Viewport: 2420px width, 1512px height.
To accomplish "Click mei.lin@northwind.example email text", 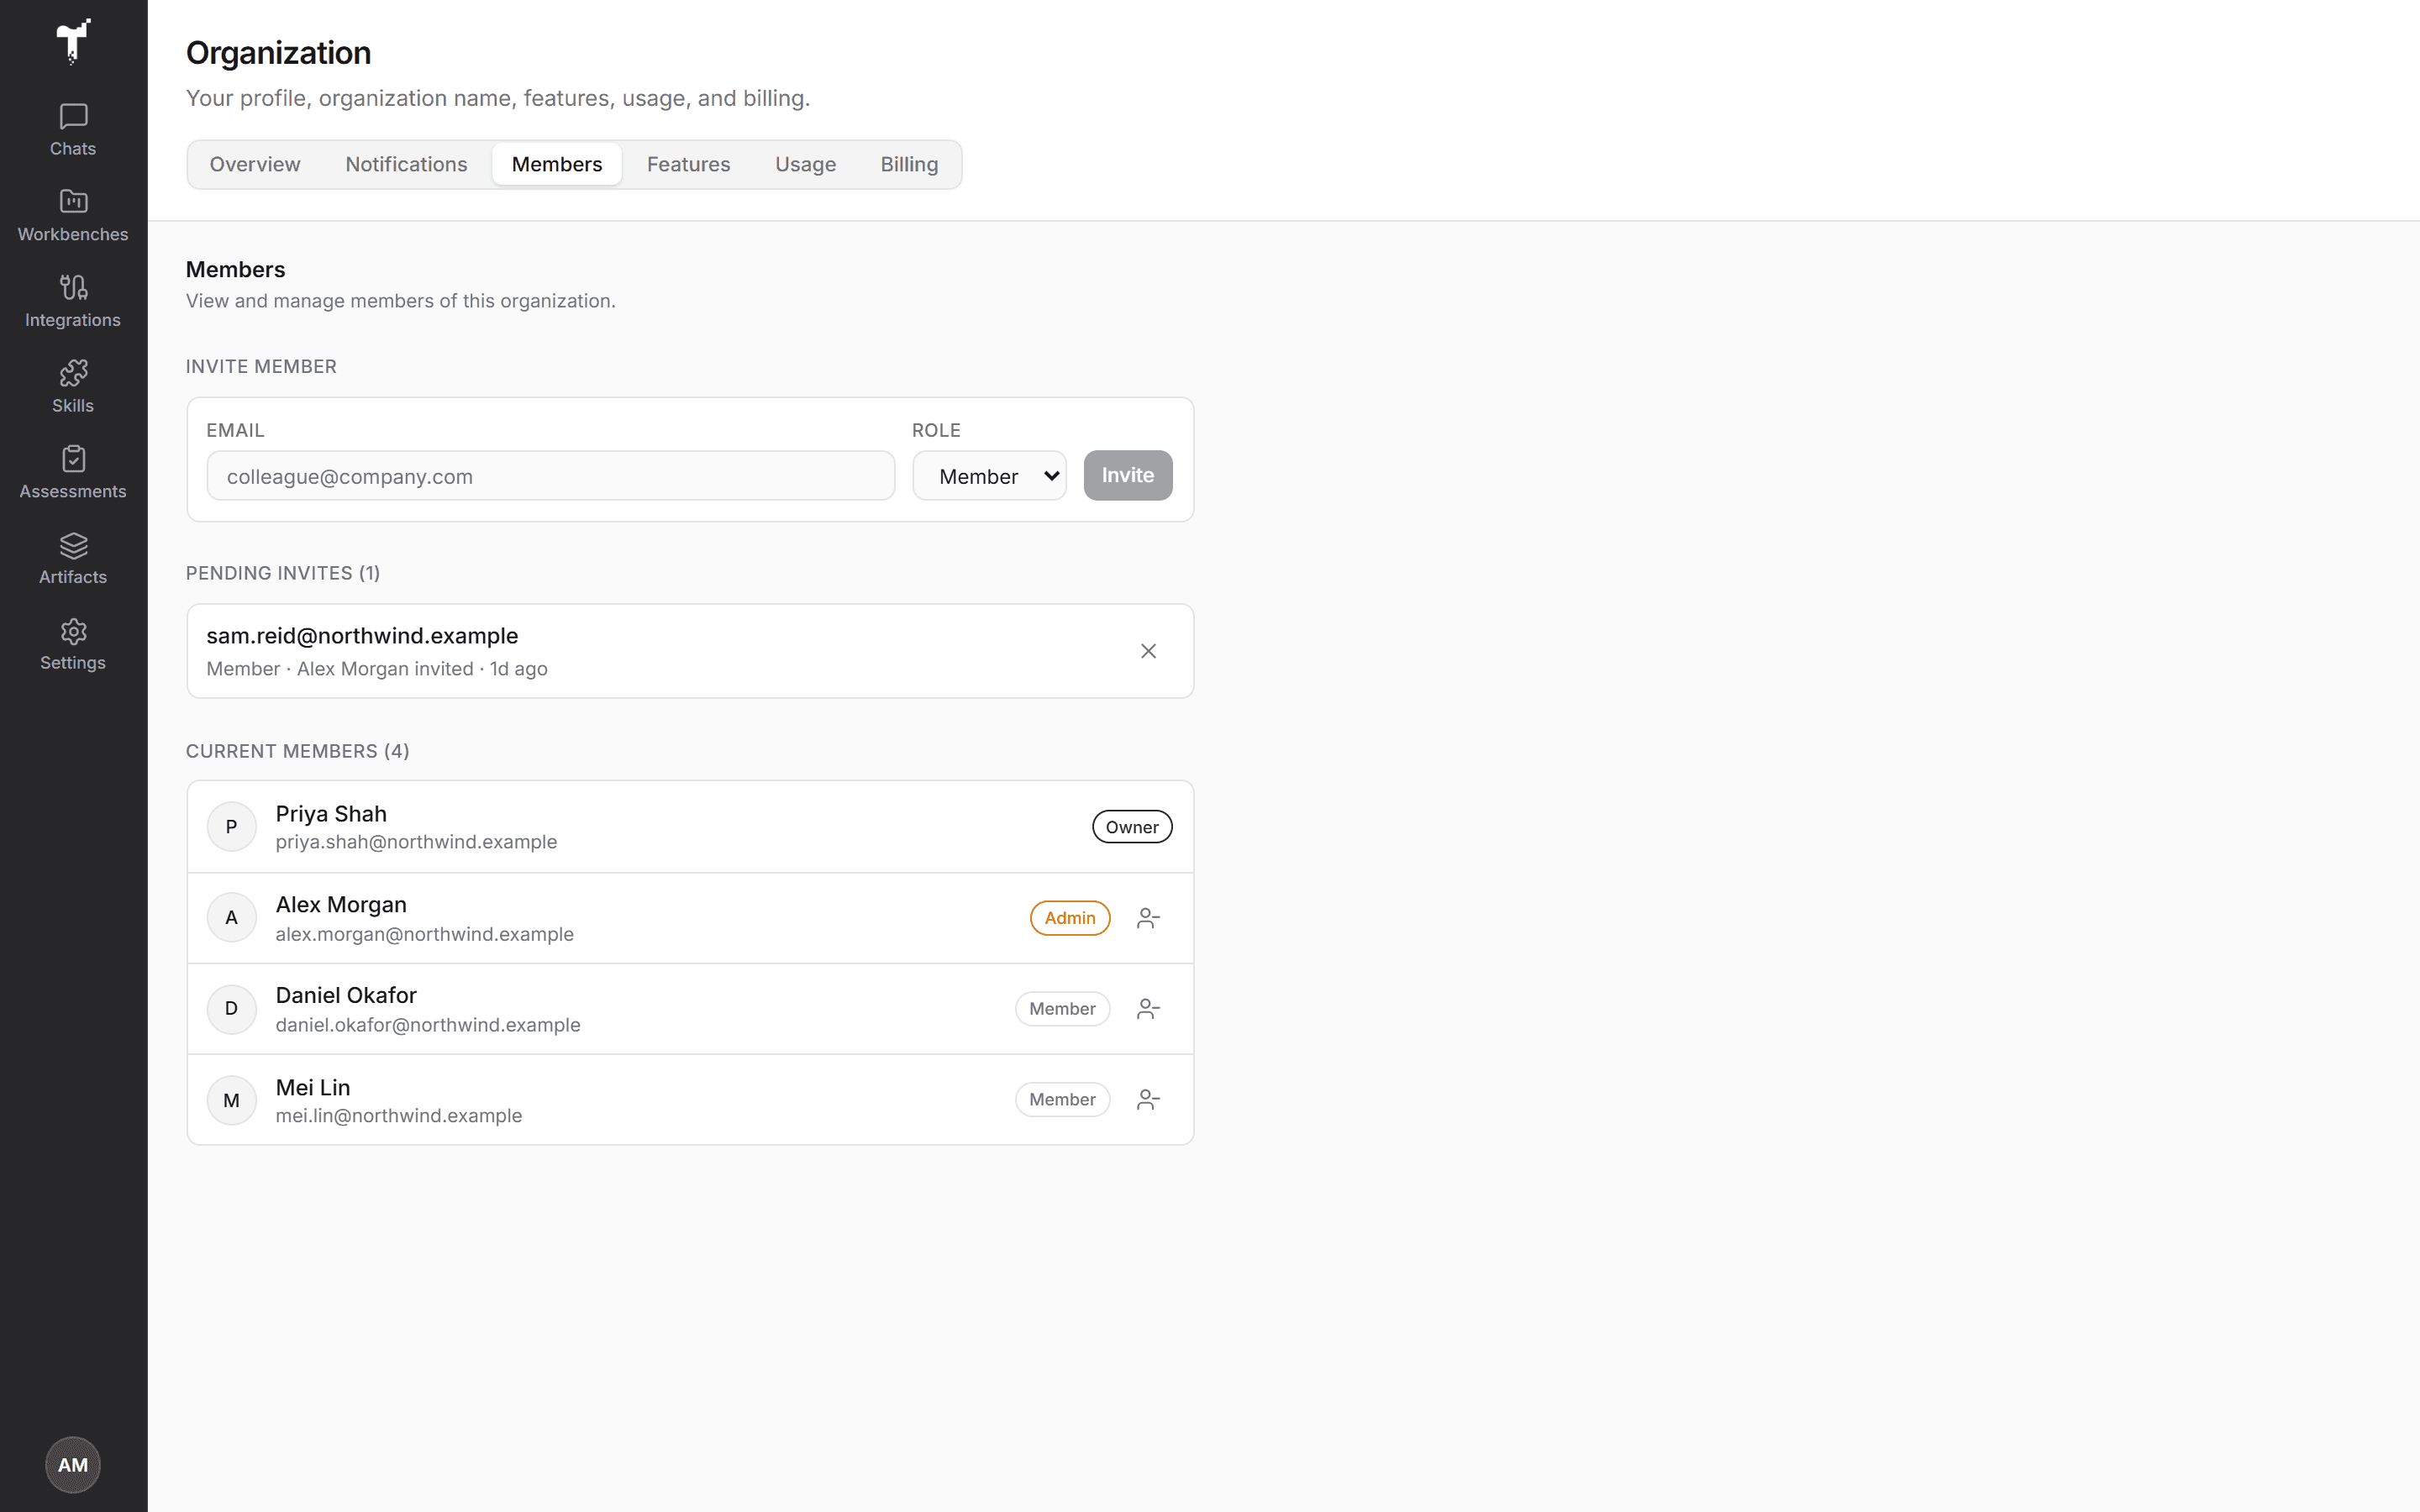I will tap(399, 1116).
